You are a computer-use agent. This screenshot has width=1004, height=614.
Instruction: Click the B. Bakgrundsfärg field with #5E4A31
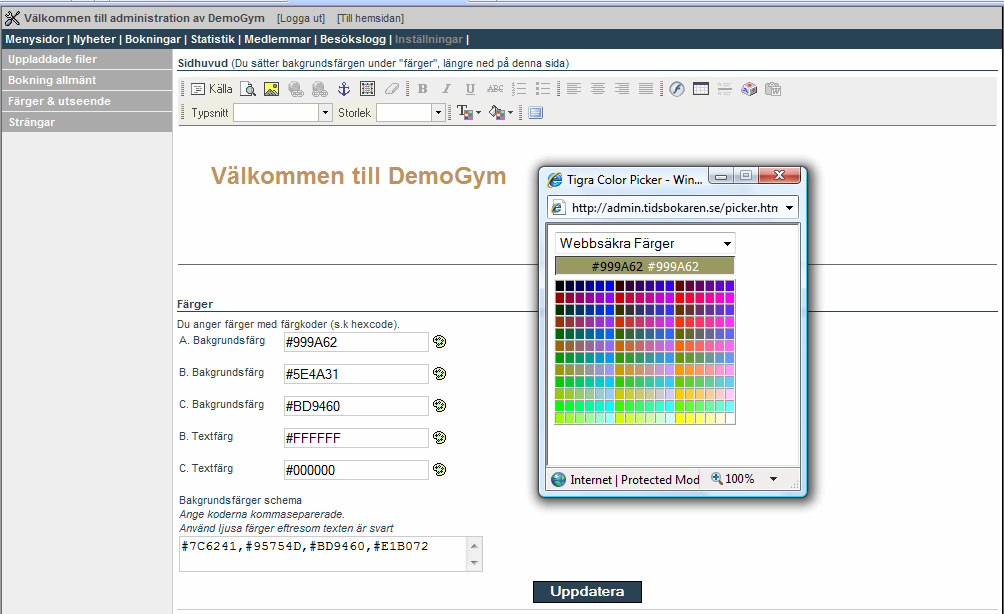point(356,374)
